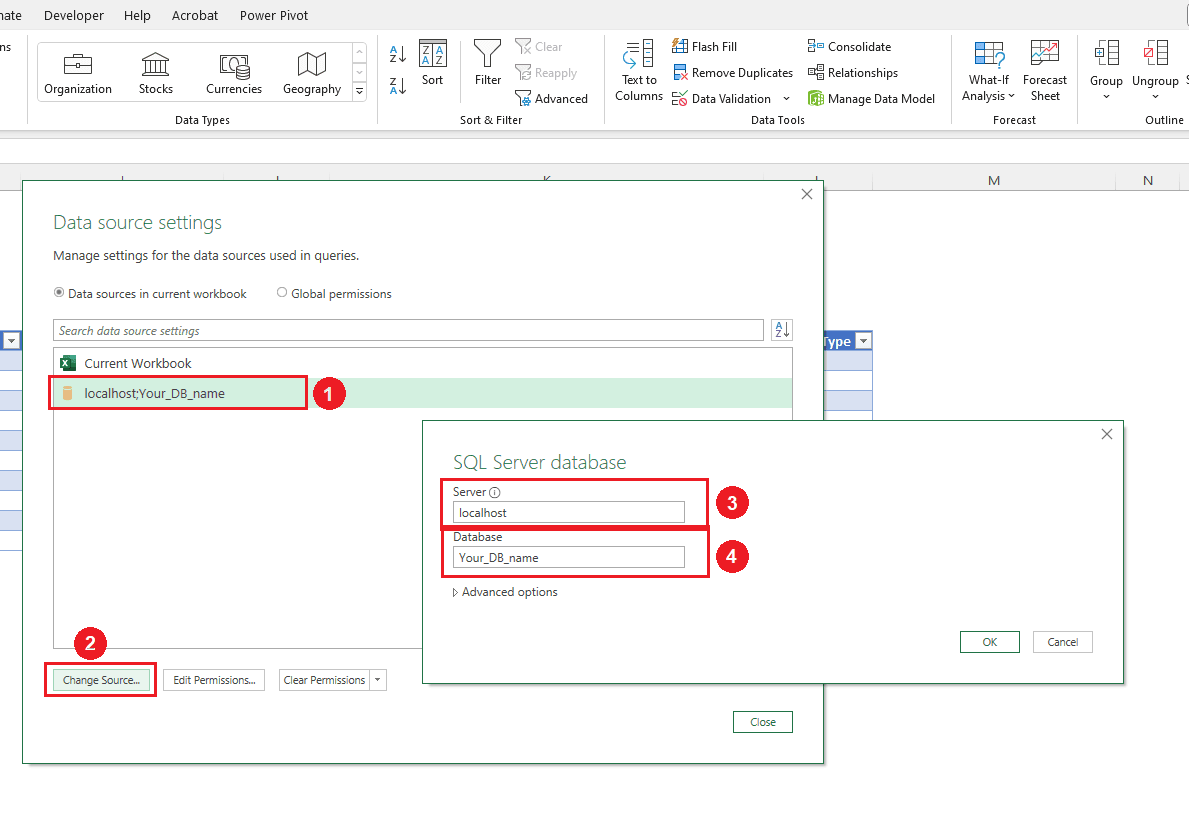Image resolution: width=1189 pixels, height=821 pixels.
Task: Sort ascending with A to Z icon
Action: pos(398,55)
